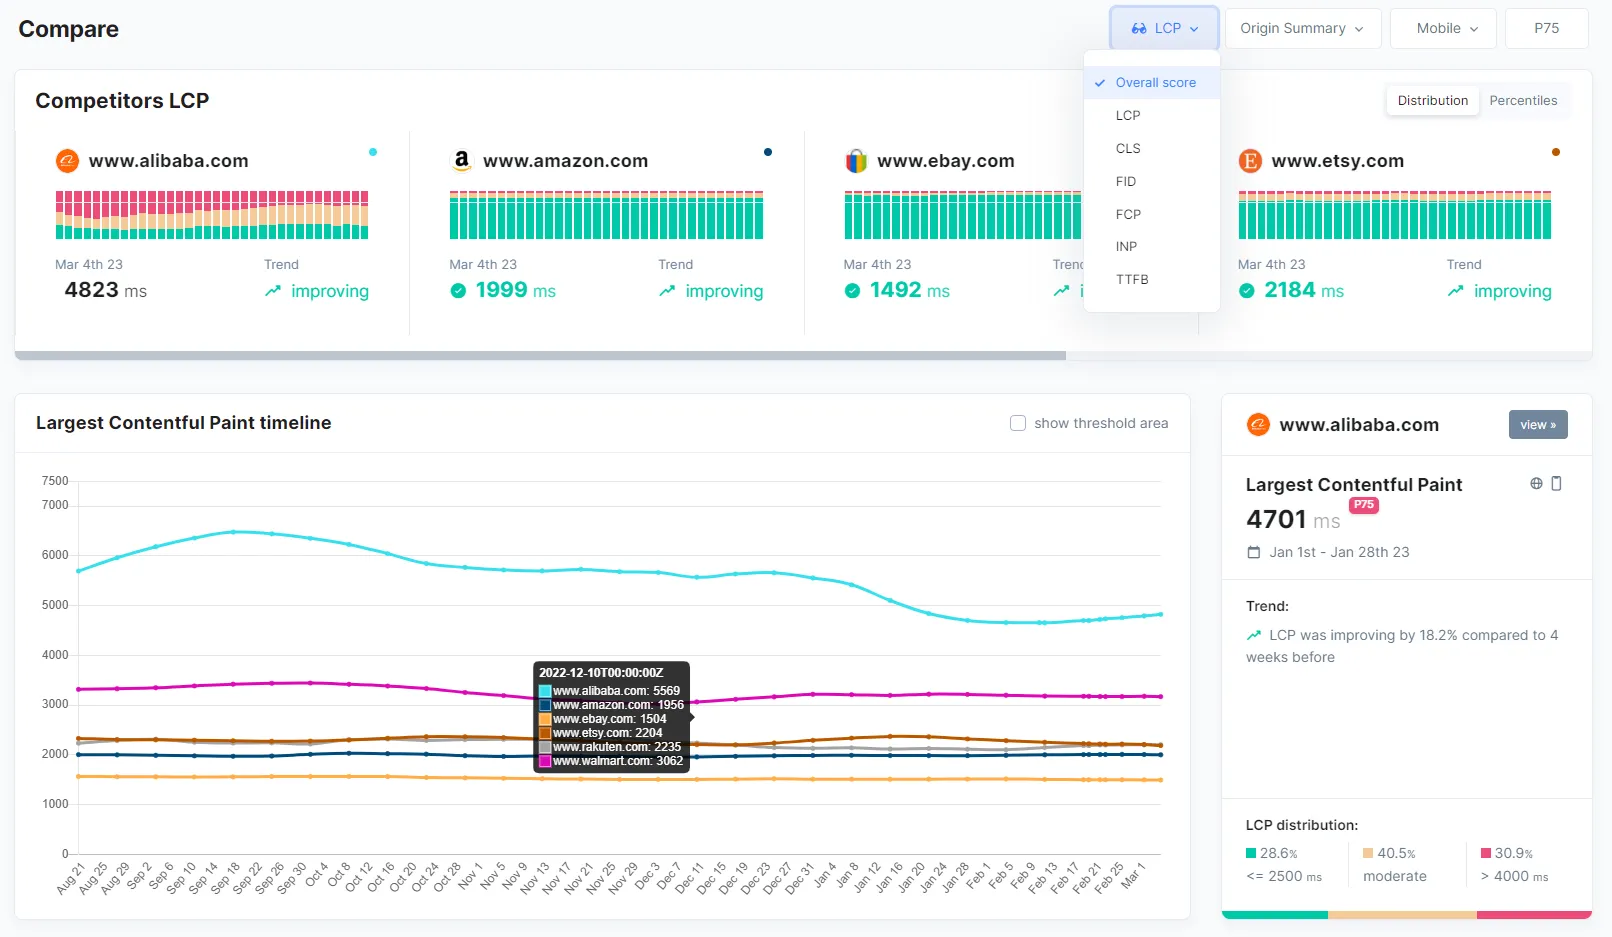Click the Etsy logo icon
Viewport: 1612px width, 937px height.
point(1250,161)
